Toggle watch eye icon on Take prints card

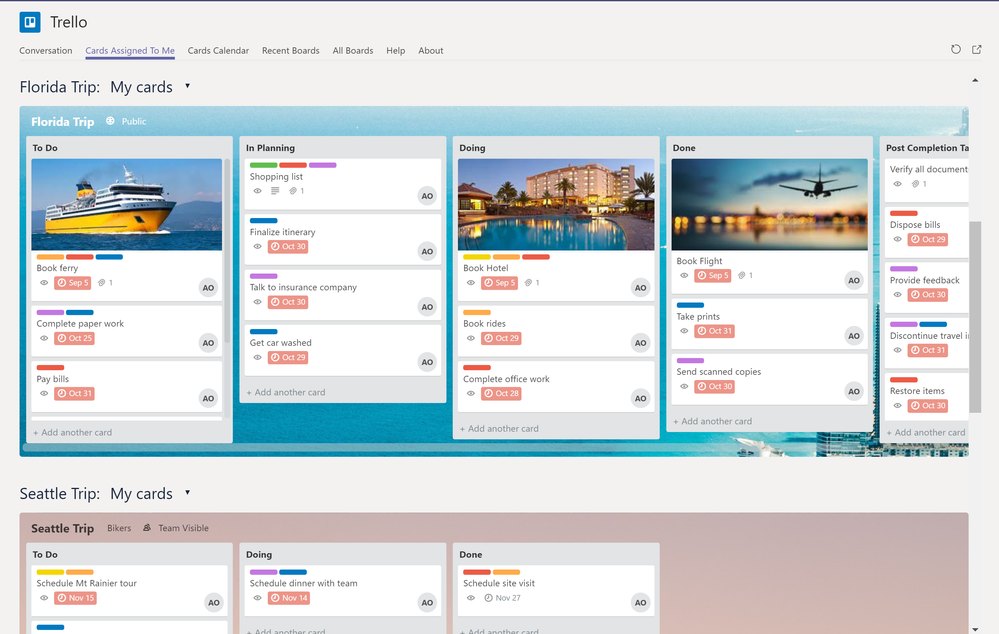[x=684, y=331]
